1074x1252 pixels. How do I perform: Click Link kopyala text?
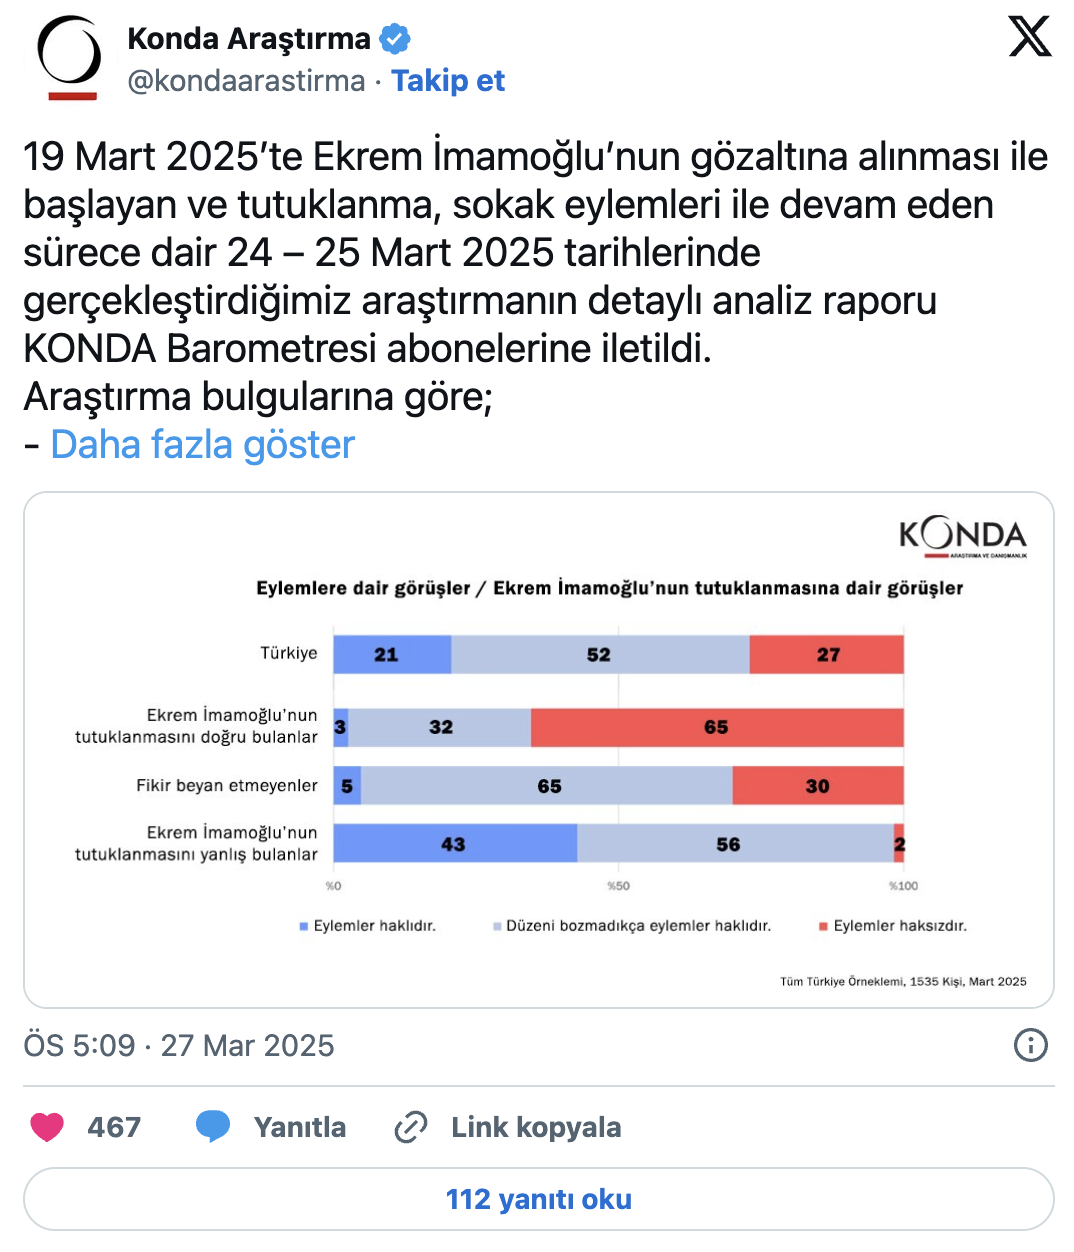pos(536,1127)
